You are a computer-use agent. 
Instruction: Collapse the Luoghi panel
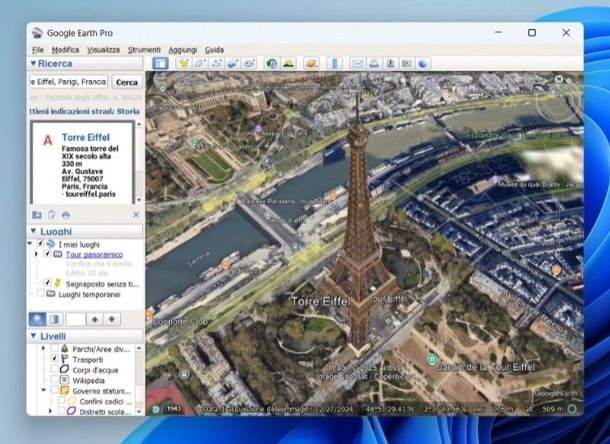pos(33,231)
